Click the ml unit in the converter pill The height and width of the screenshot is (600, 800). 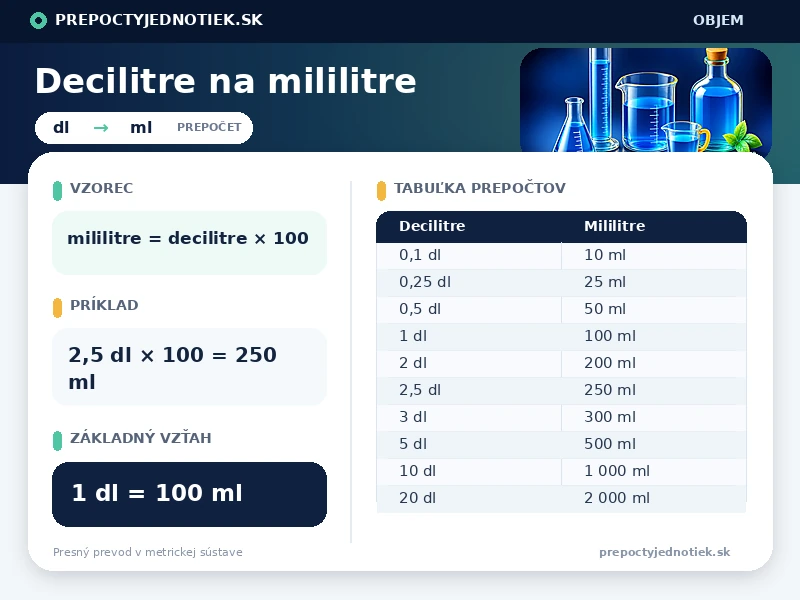pos(141,128)
